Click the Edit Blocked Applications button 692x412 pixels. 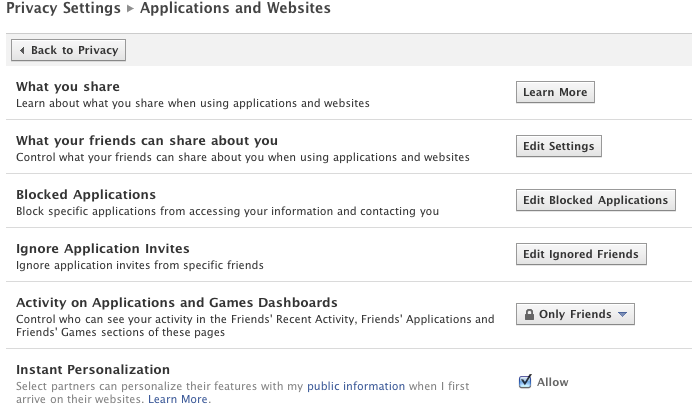click(595, 200)
